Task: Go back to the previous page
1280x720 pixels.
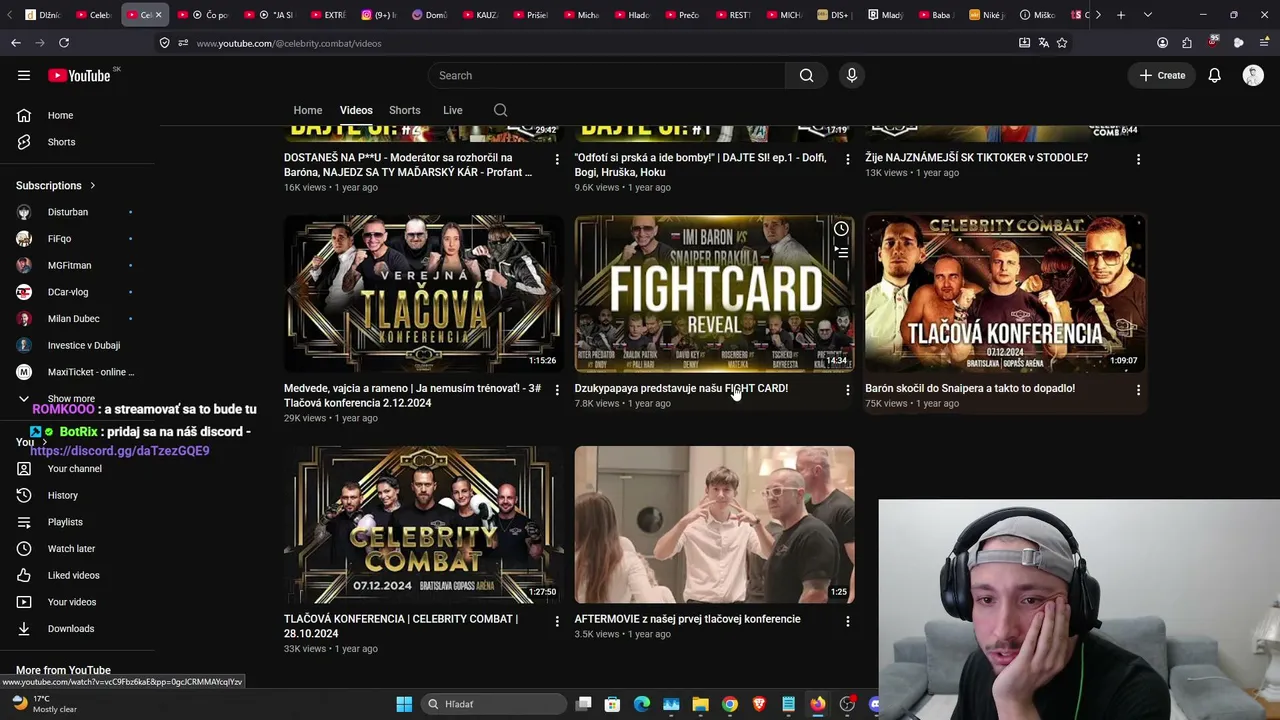Action: (x=16, y=43)
